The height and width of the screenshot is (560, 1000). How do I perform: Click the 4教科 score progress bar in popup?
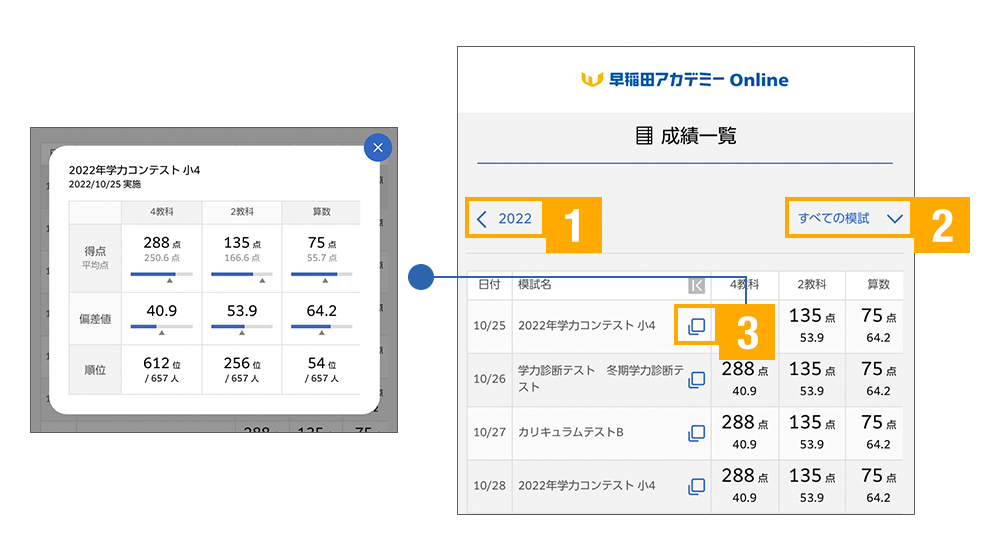161,274
